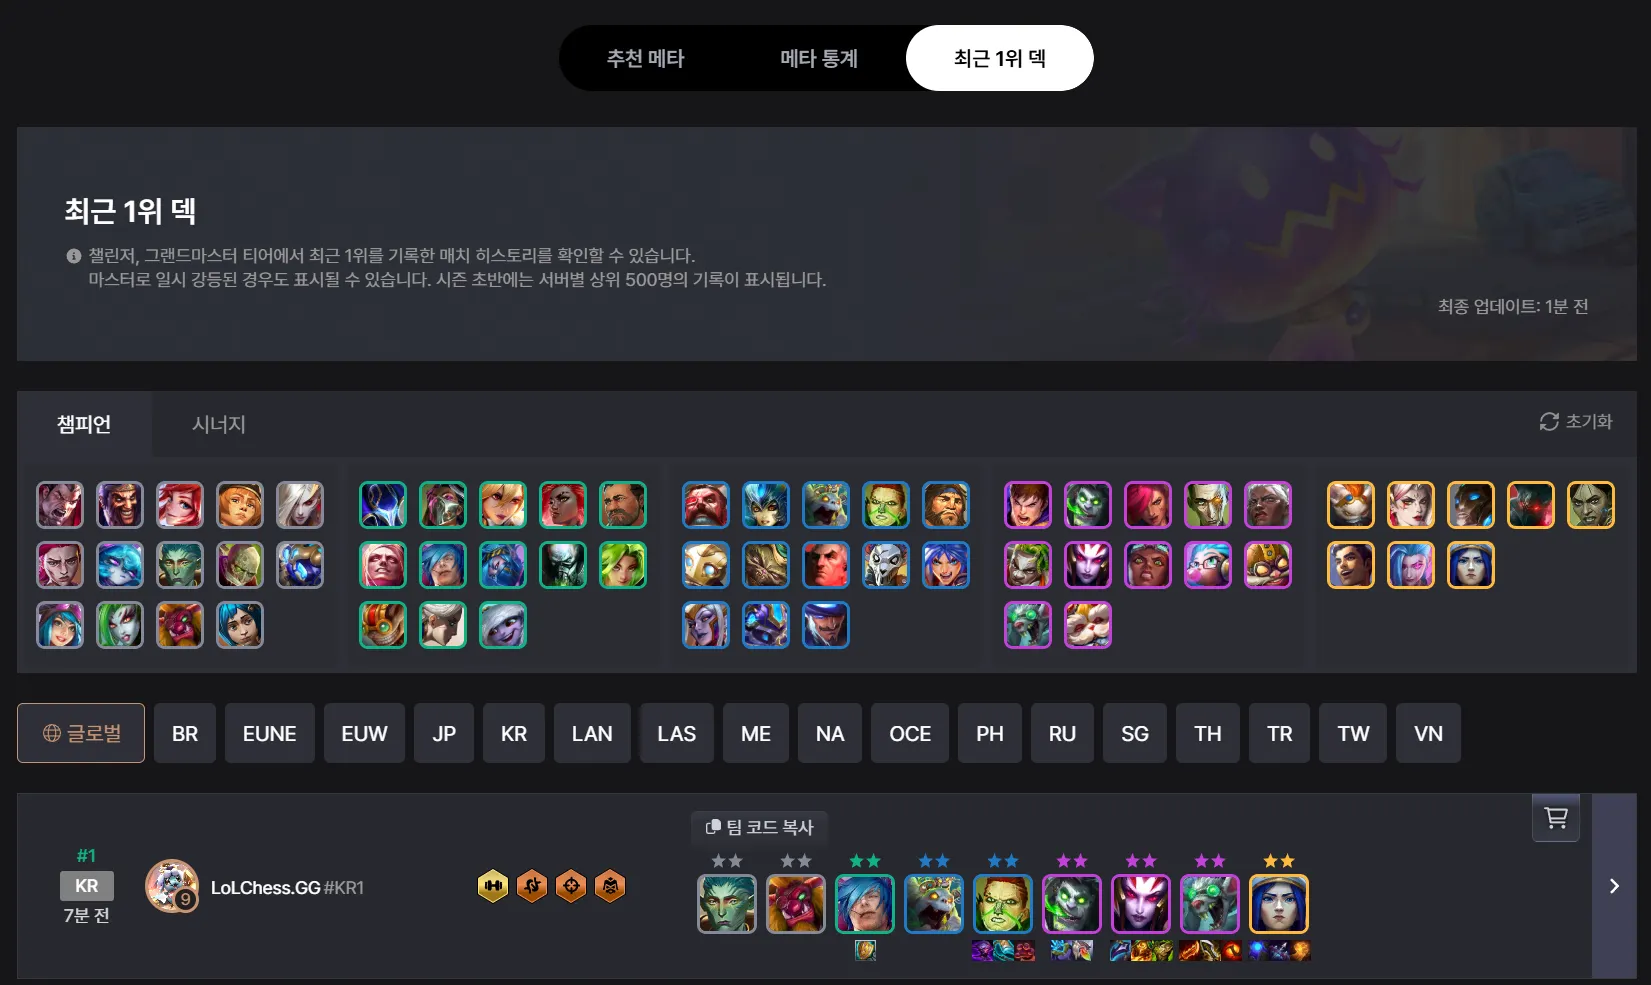This screenshot has width=1651, height=985.
Task: Select the first blue-bordered champion portrait
Action: pos(706,505)
